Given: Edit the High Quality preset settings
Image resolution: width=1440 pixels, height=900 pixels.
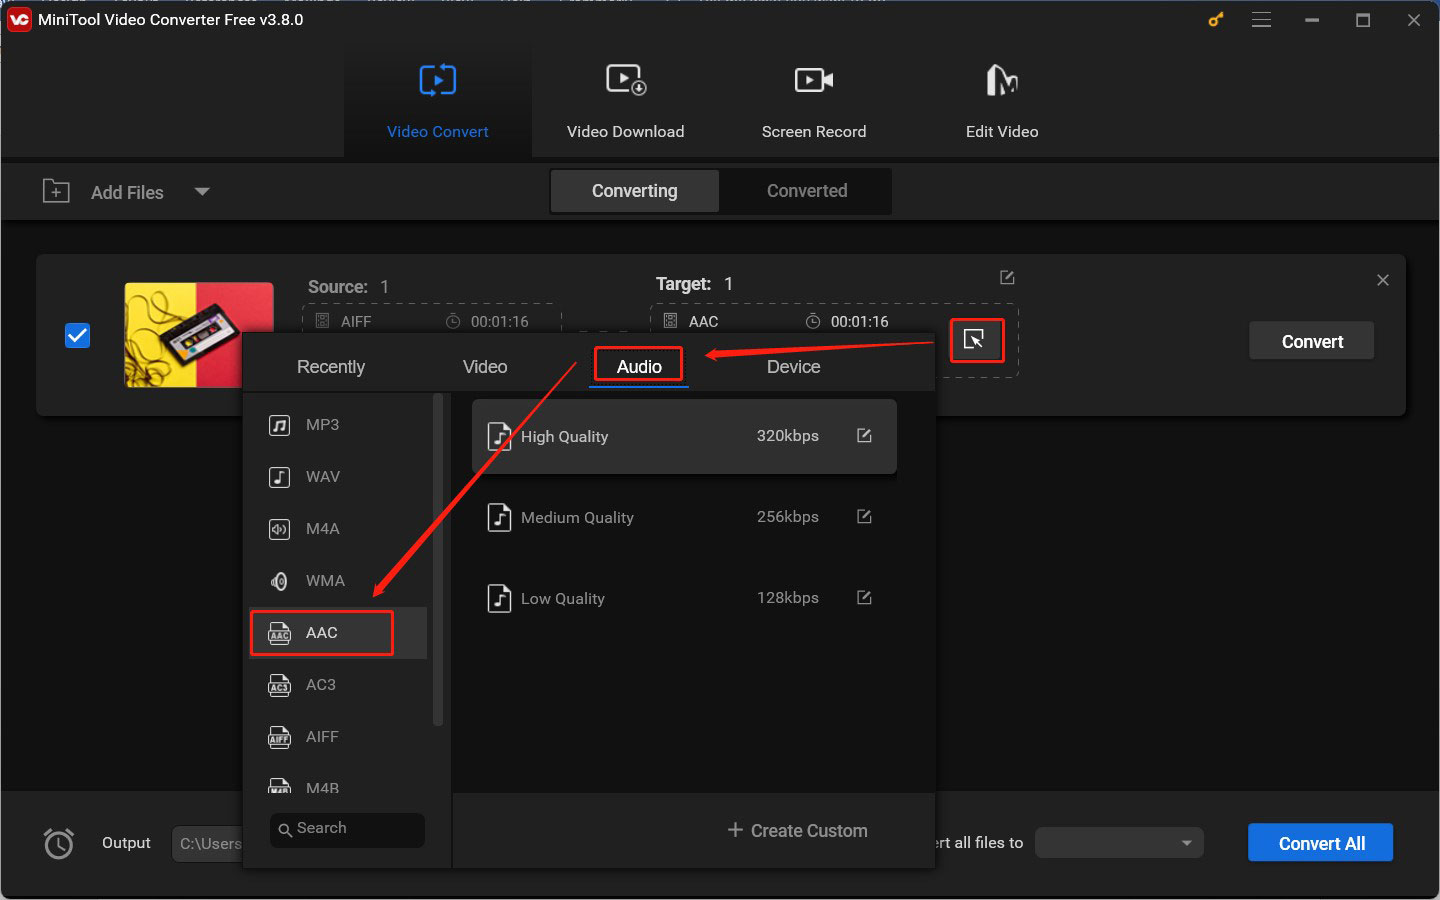Looking at the screenshot, I should 865,435.
